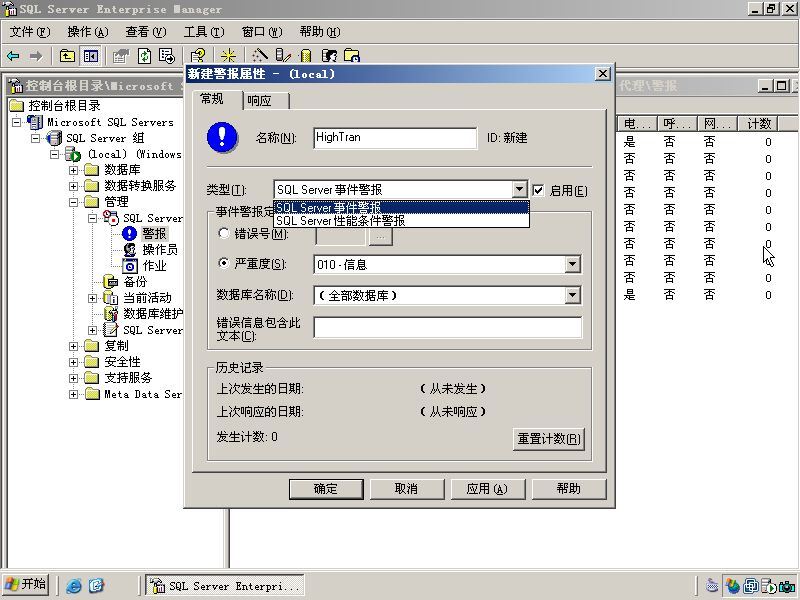
Task: Toggle the 启用 enabled checkbox
Action: coord(538,190)
